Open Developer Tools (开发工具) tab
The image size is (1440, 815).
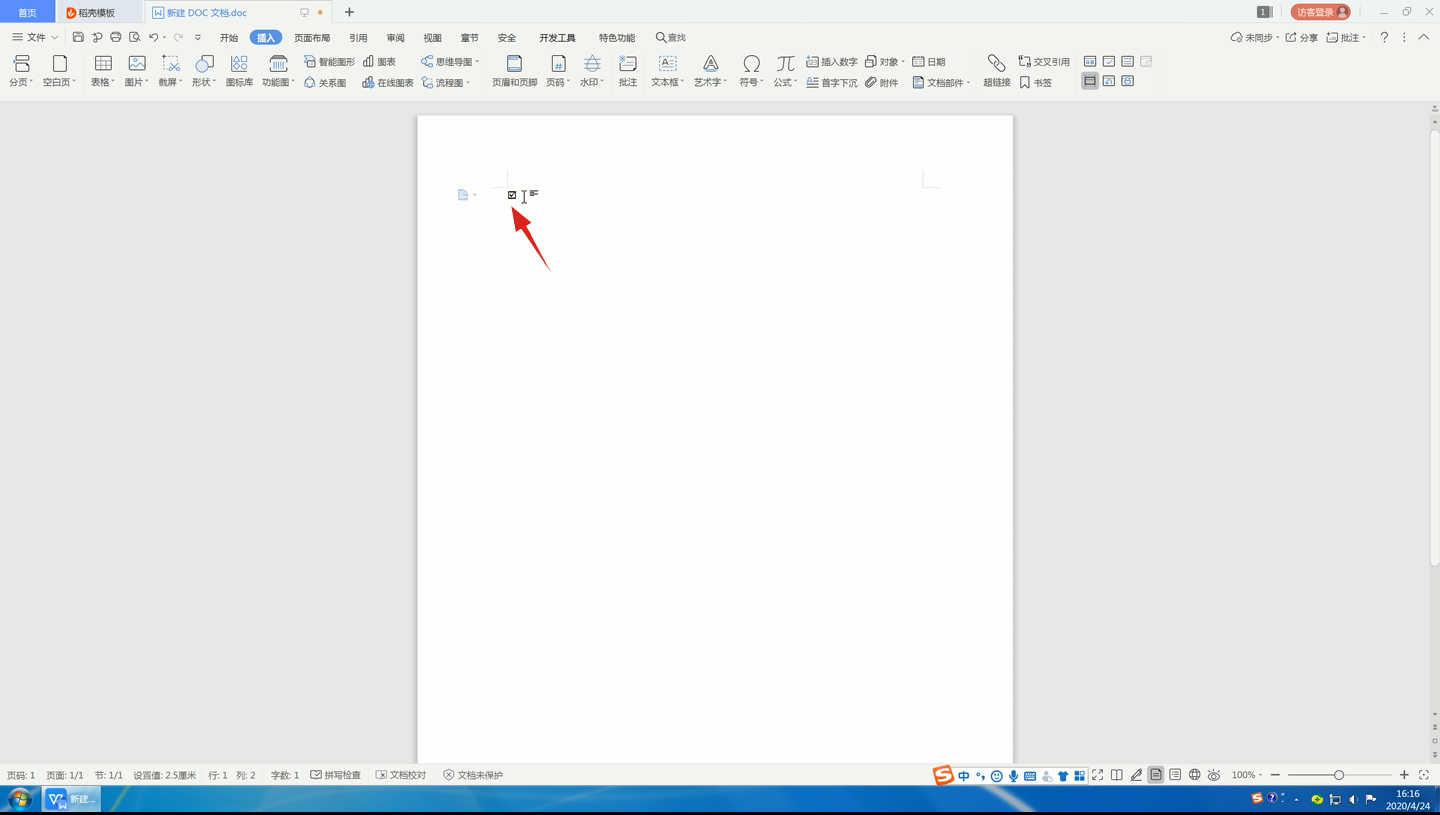557,38
